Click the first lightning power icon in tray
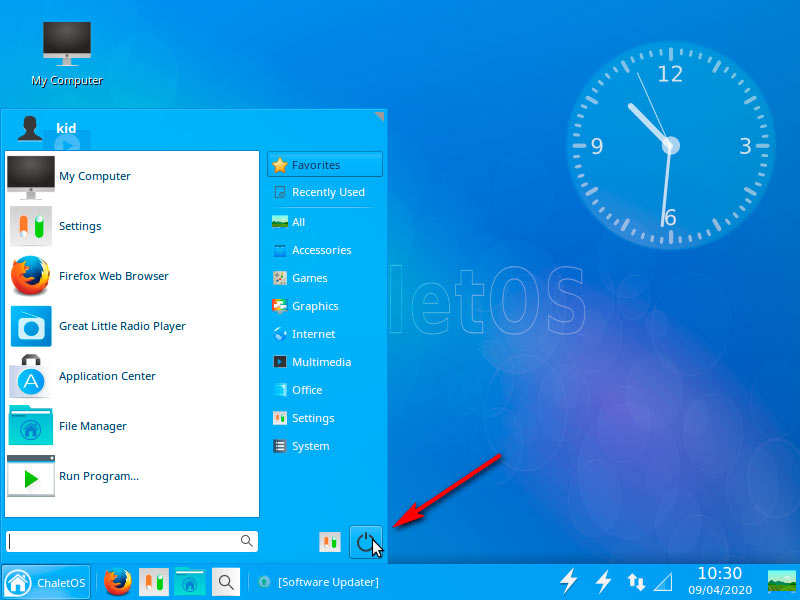The width and height of the screenshot is (800, 600). (568, 582)
